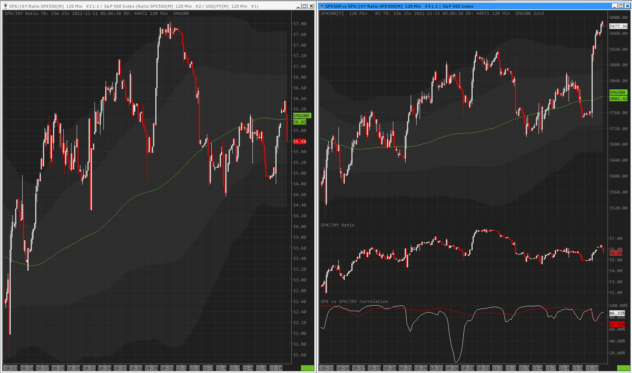Click the SPX vs SPX/JXY Correlation subgraph label
Screen dimensions: 632x373
354,302
